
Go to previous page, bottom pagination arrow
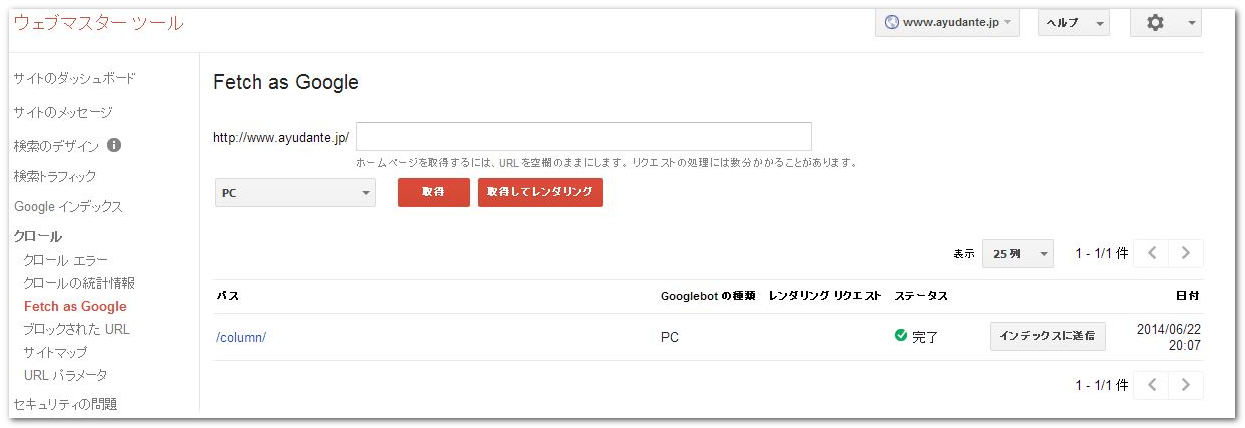[1152, 385]
